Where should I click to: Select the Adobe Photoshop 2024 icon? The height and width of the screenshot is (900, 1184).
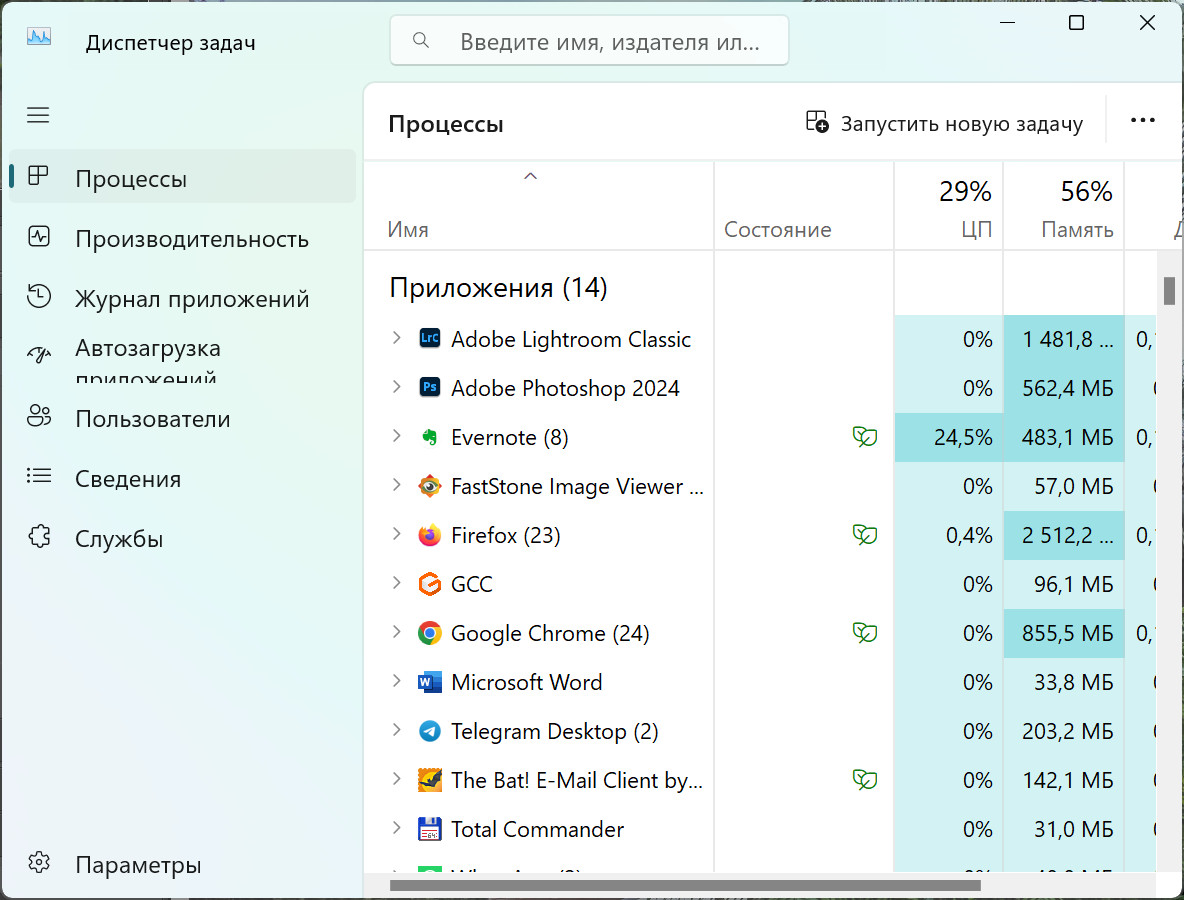click(x=430, y=388)
